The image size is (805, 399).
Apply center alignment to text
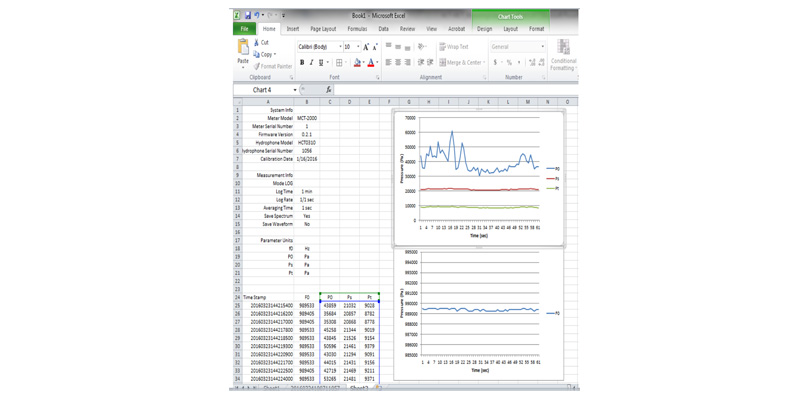pos(398,63)
